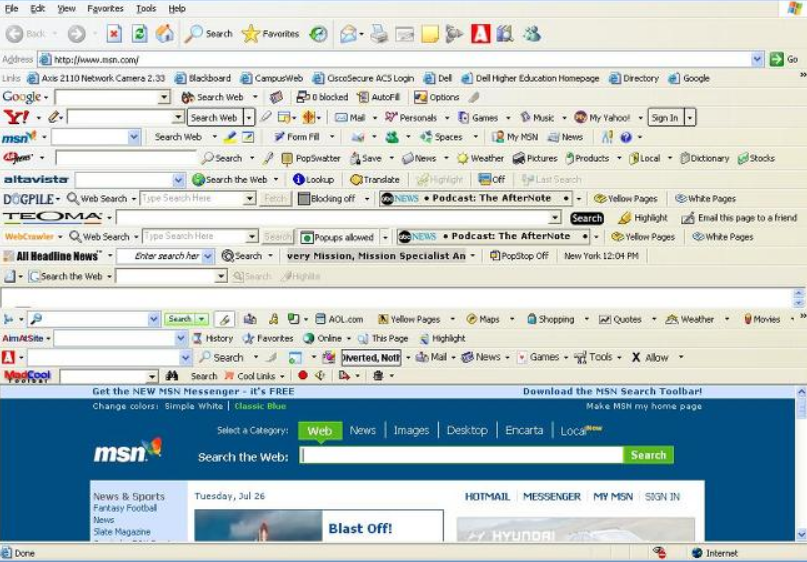
Task: Open the HOTMAIL link
Action: (487, 497)
